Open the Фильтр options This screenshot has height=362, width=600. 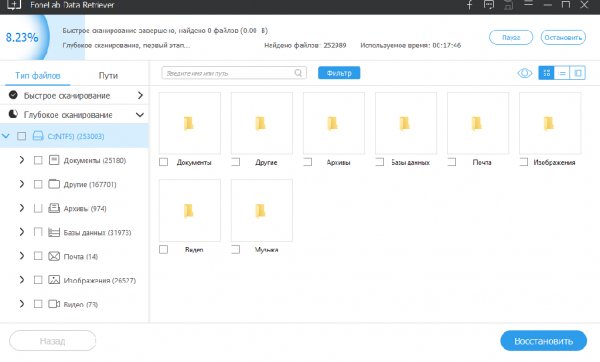[x=339, y=73]
